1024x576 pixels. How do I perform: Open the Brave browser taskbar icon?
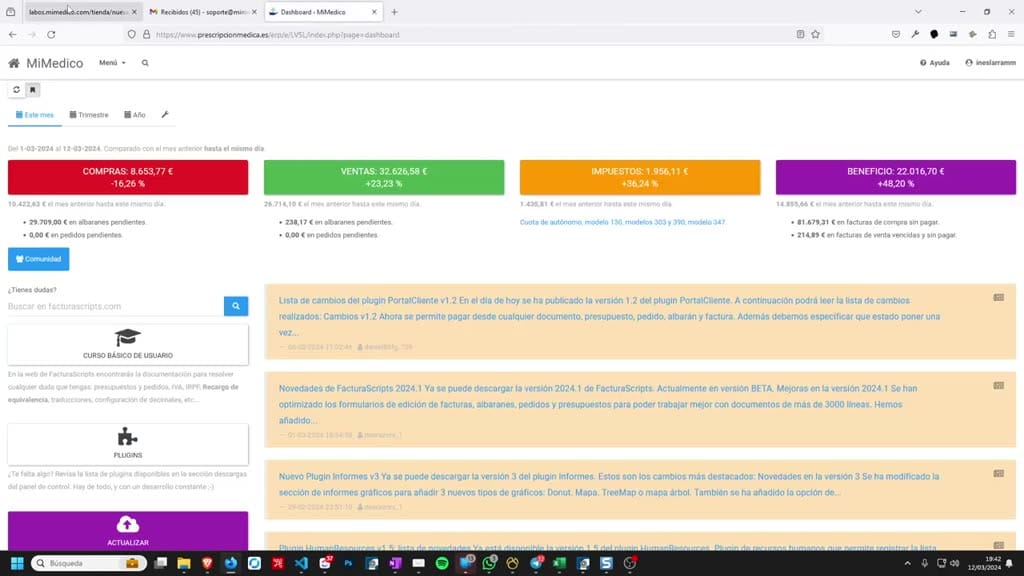pyautogui.click(x=208, y=563)
